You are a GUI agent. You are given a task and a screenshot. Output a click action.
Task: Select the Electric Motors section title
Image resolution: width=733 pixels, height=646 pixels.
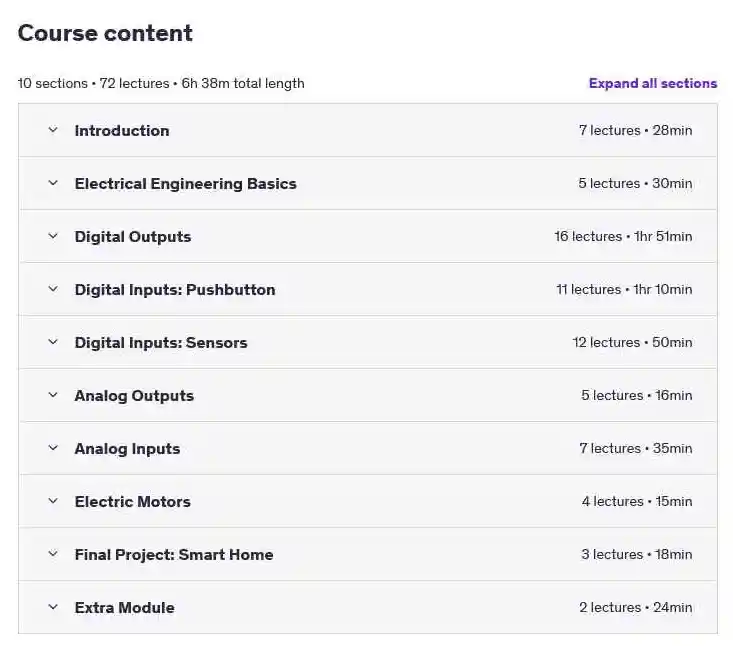(133, 502)
